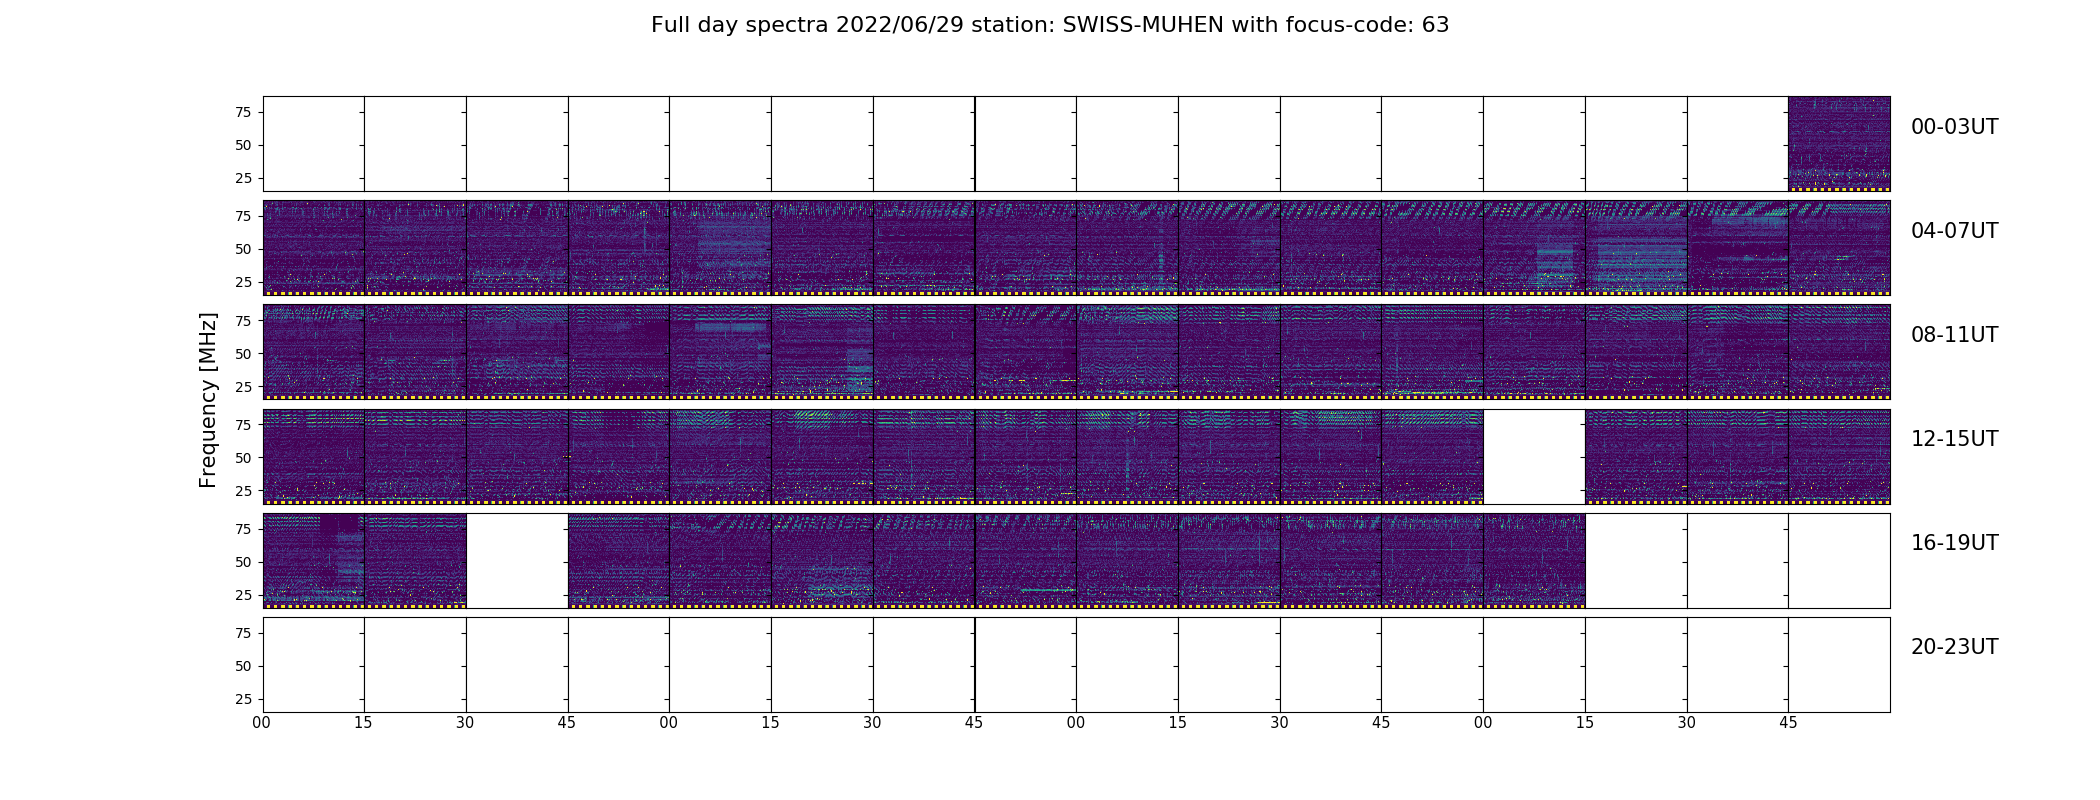Click the rightmost '30' x-axis tick label
Screen dimensions: 2100x800
[x=1687, y=722]
